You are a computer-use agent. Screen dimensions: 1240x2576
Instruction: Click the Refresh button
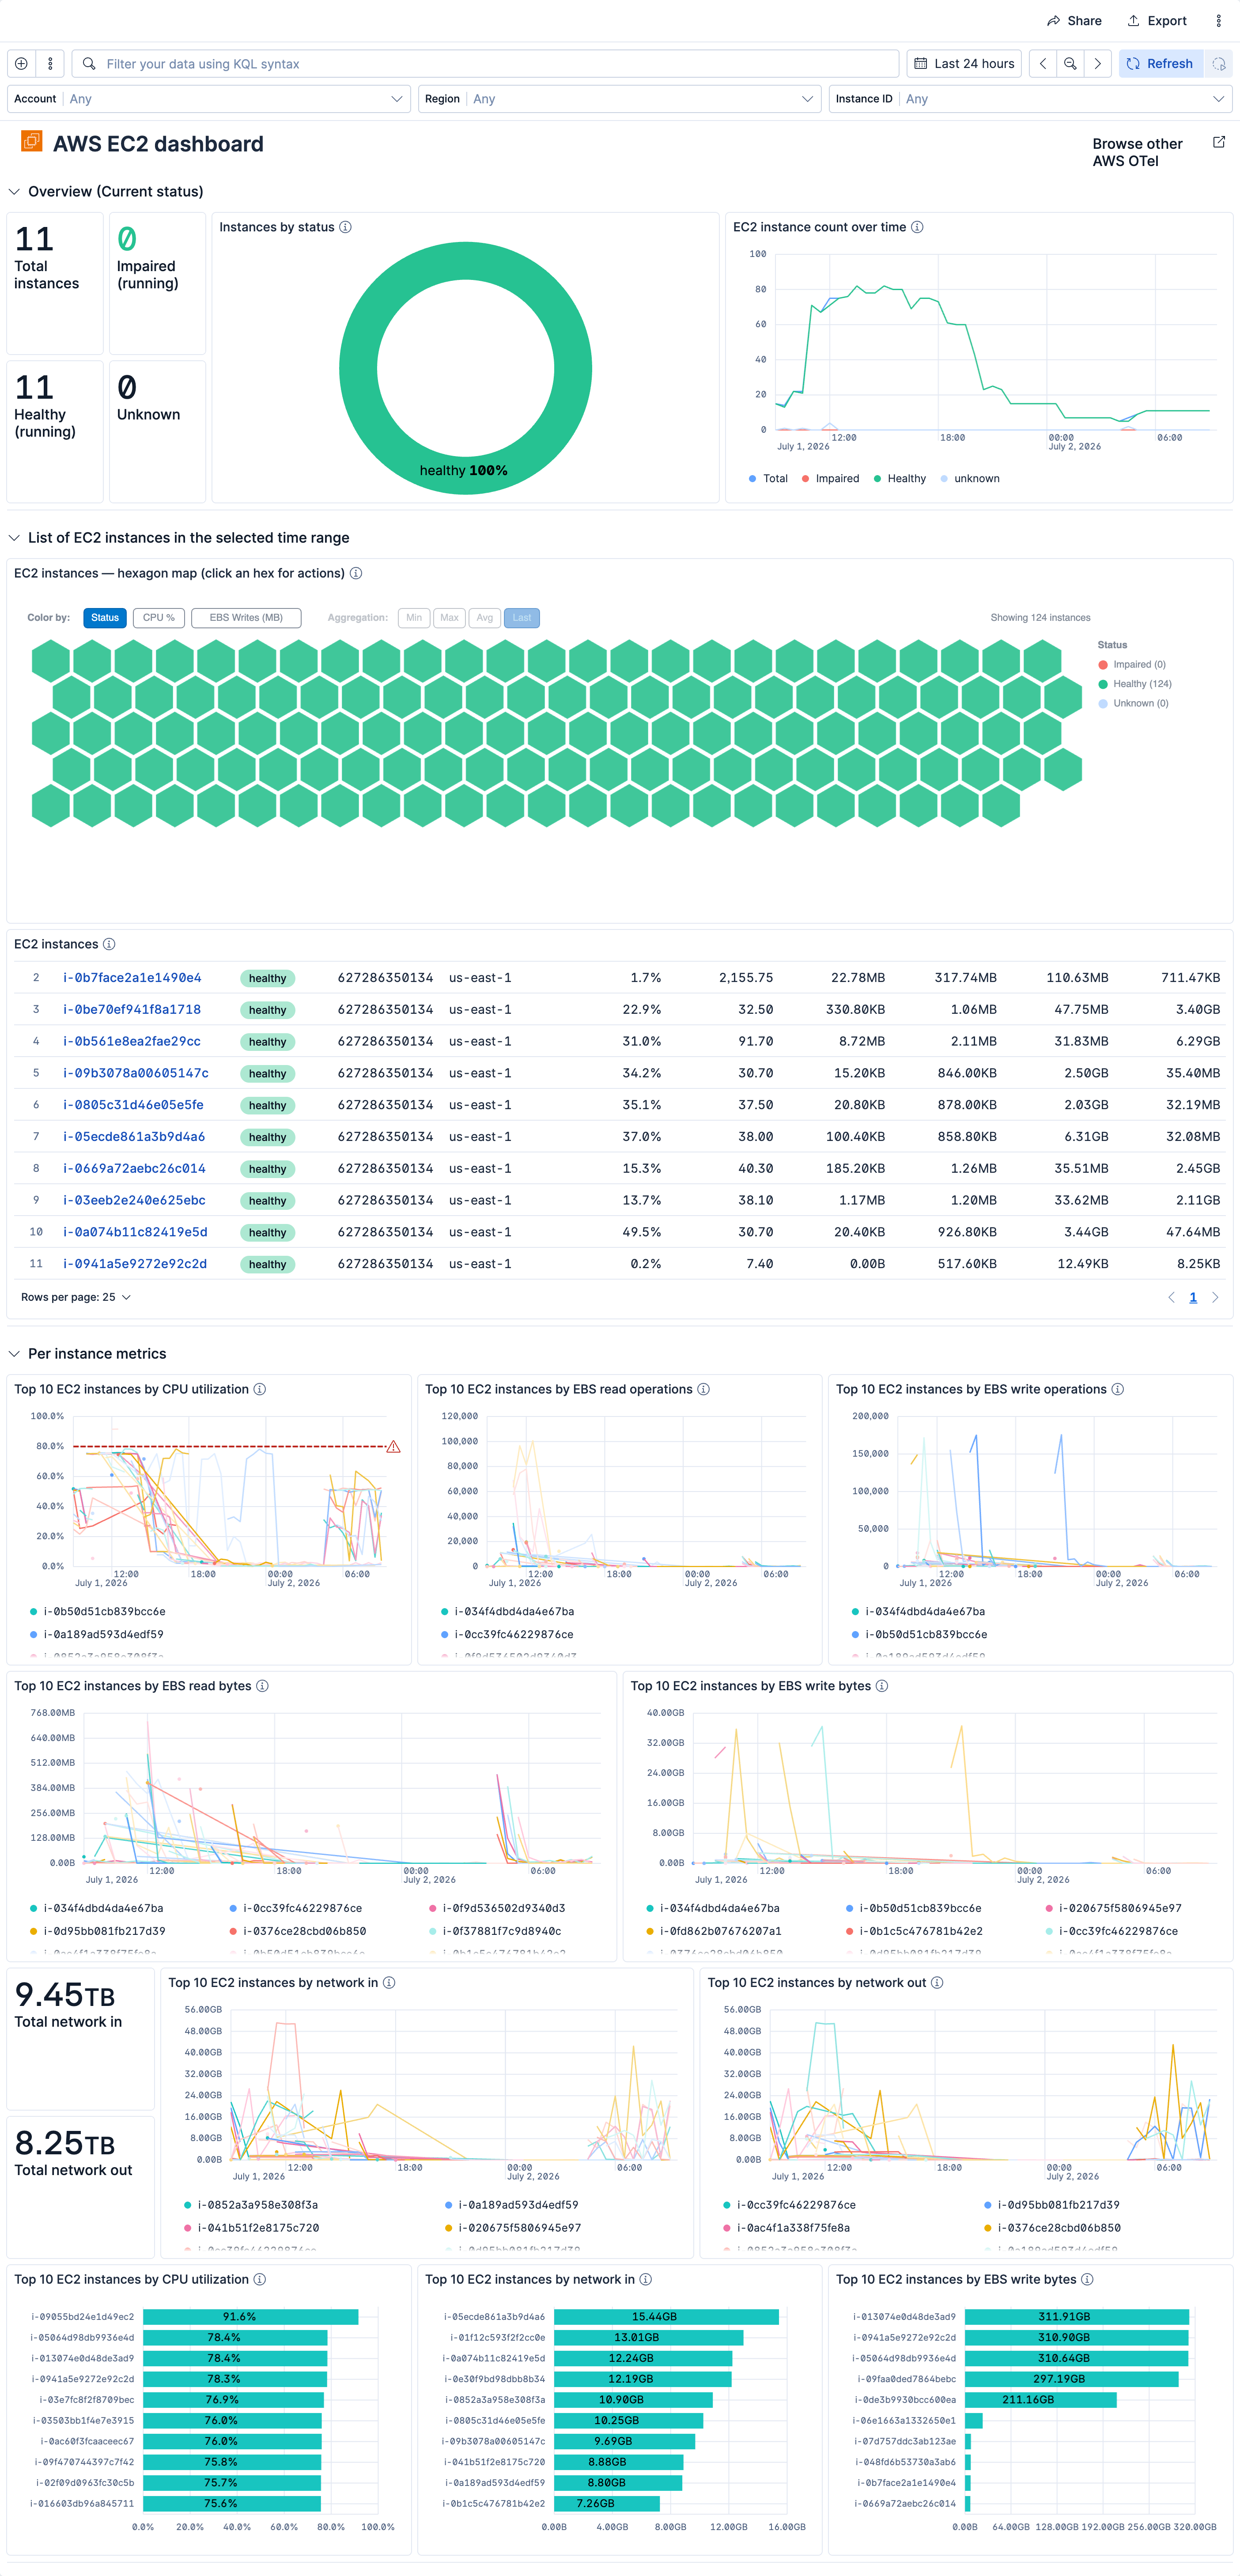coord(1160,63)
